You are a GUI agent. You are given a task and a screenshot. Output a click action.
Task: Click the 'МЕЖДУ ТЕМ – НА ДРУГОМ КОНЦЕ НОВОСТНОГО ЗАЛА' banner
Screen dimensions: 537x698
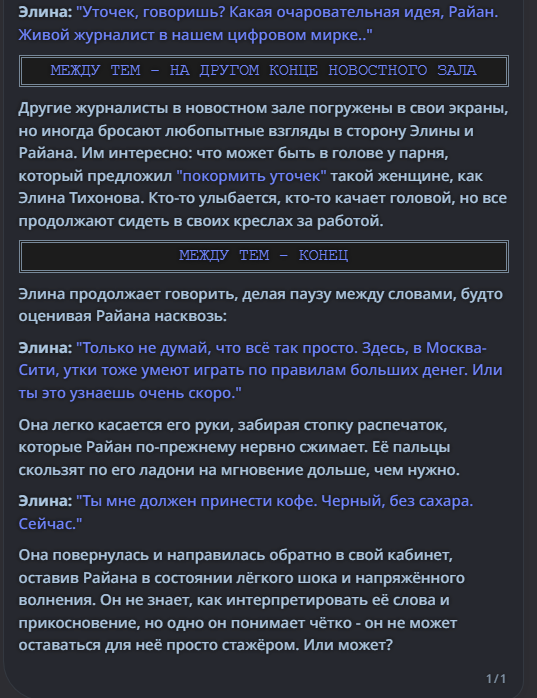(264, 71)
